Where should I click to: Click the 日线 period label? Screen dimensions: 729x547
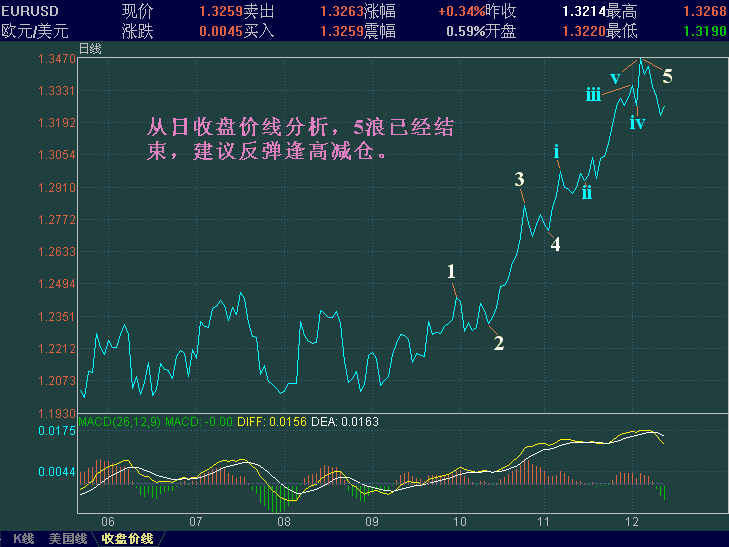[x=90, y=49]
